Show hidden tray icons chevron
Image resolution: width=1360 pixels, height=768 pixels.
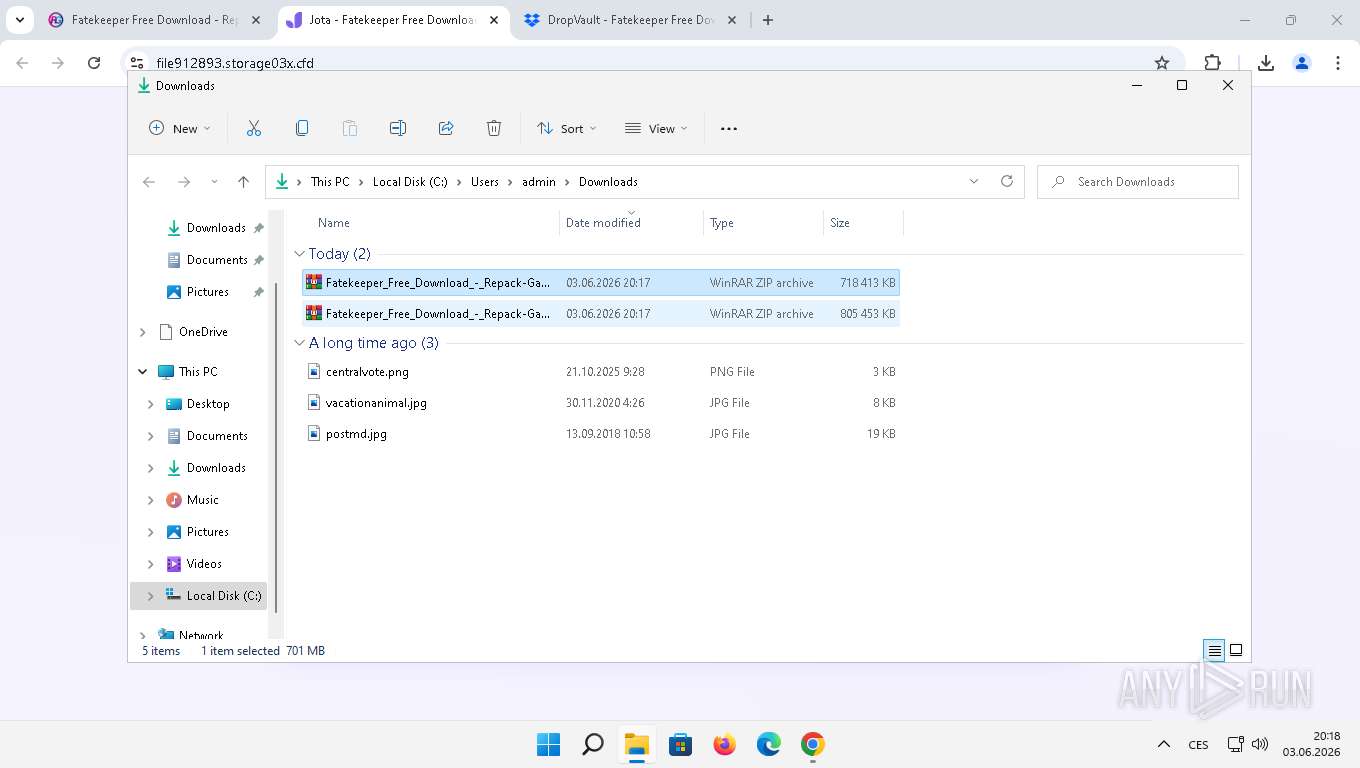tap(1164, 745)
